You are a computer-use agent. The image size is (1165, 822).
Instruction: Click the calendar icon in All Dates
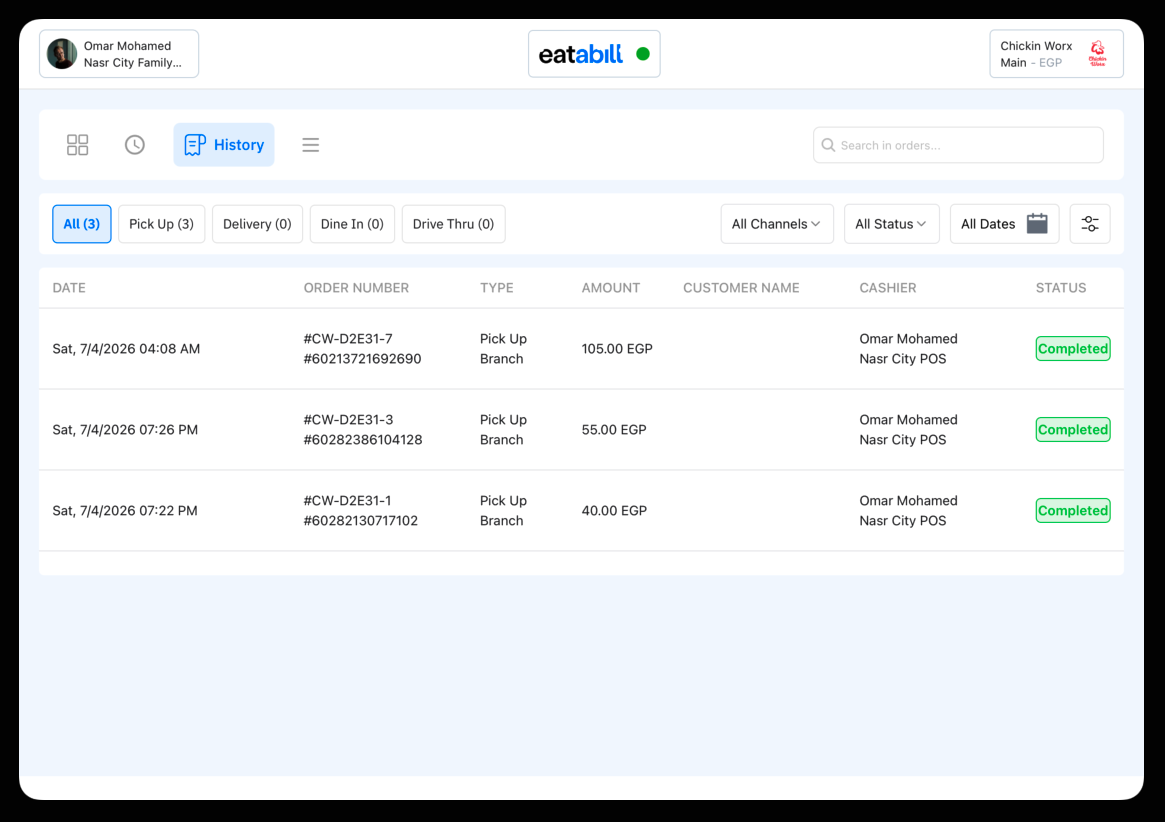[1037, 224]
